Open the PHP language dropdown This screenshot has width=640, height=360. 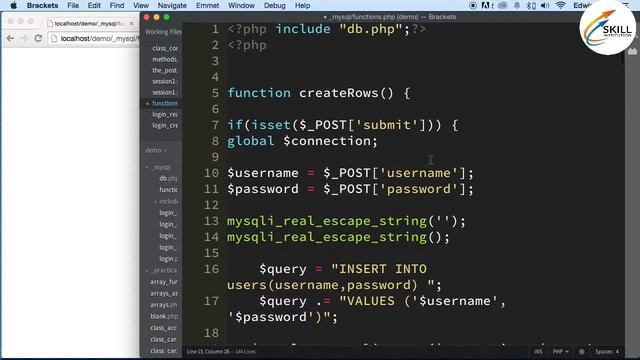click(x=560, y=351)
